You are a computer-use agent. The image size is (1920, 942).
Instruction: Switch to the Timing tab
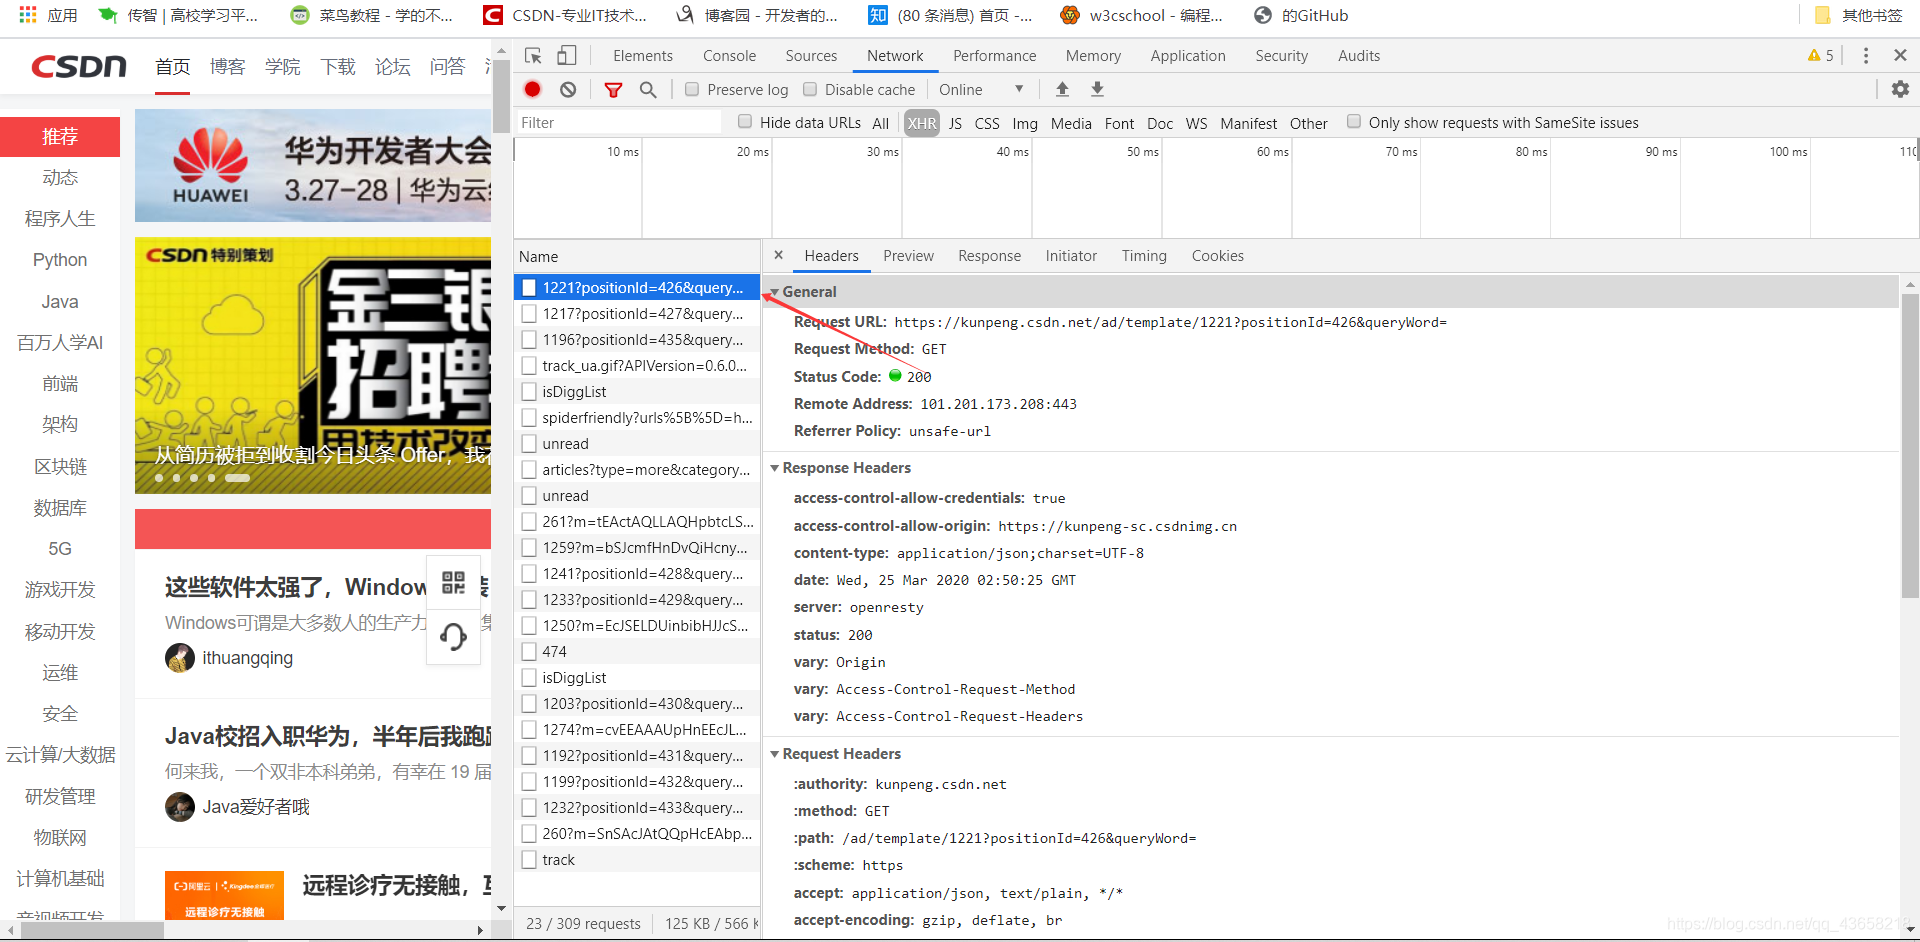[1144, 256]
